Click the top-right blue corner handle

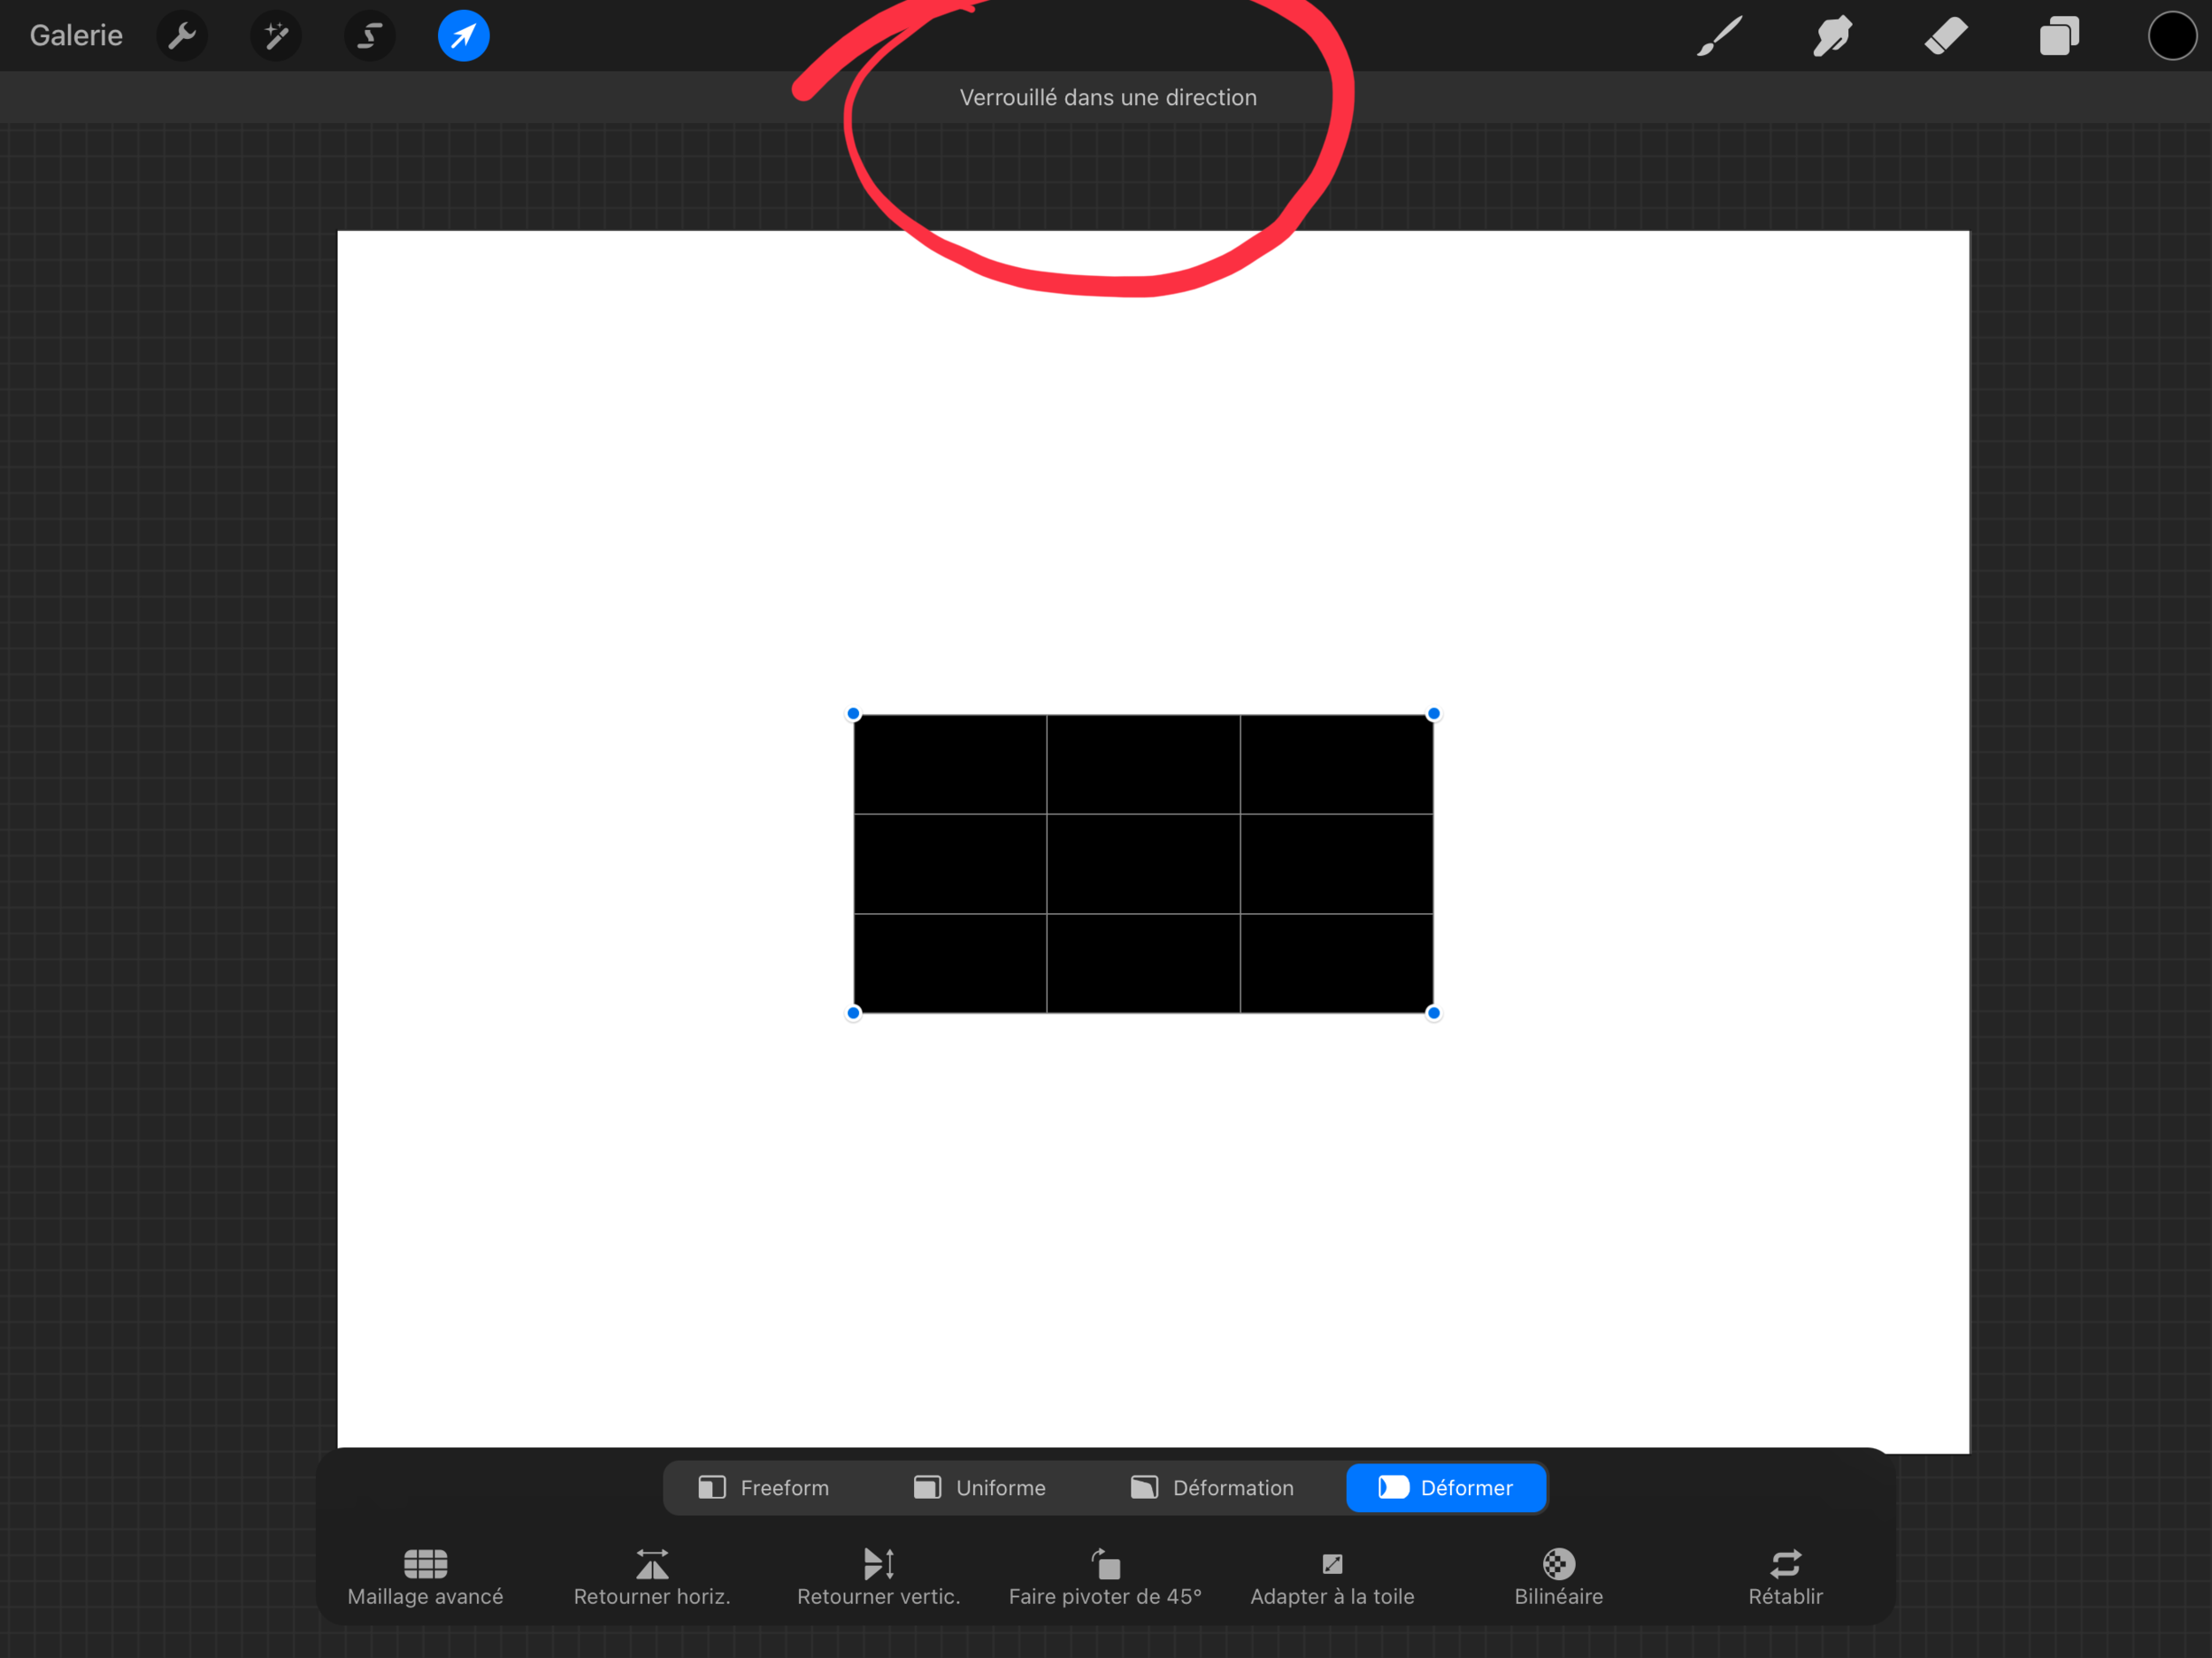pyautogui.click(x=1433, y=713)
